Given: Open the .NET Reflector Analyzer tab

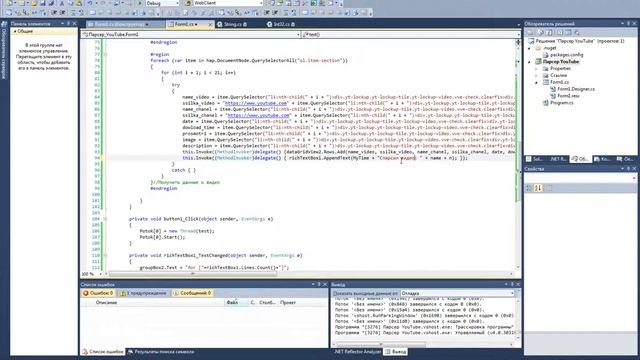Looking at the screenshot, I should (357, 352).
